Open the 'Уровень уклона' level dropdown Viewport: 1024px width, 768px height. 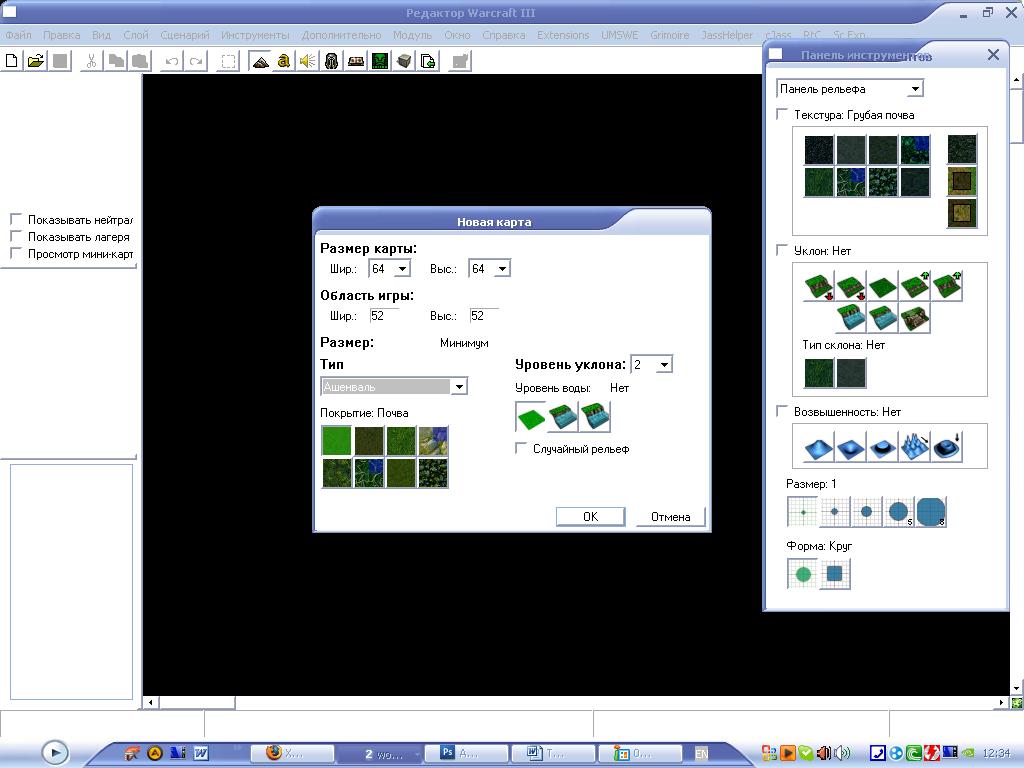[664, 364]
